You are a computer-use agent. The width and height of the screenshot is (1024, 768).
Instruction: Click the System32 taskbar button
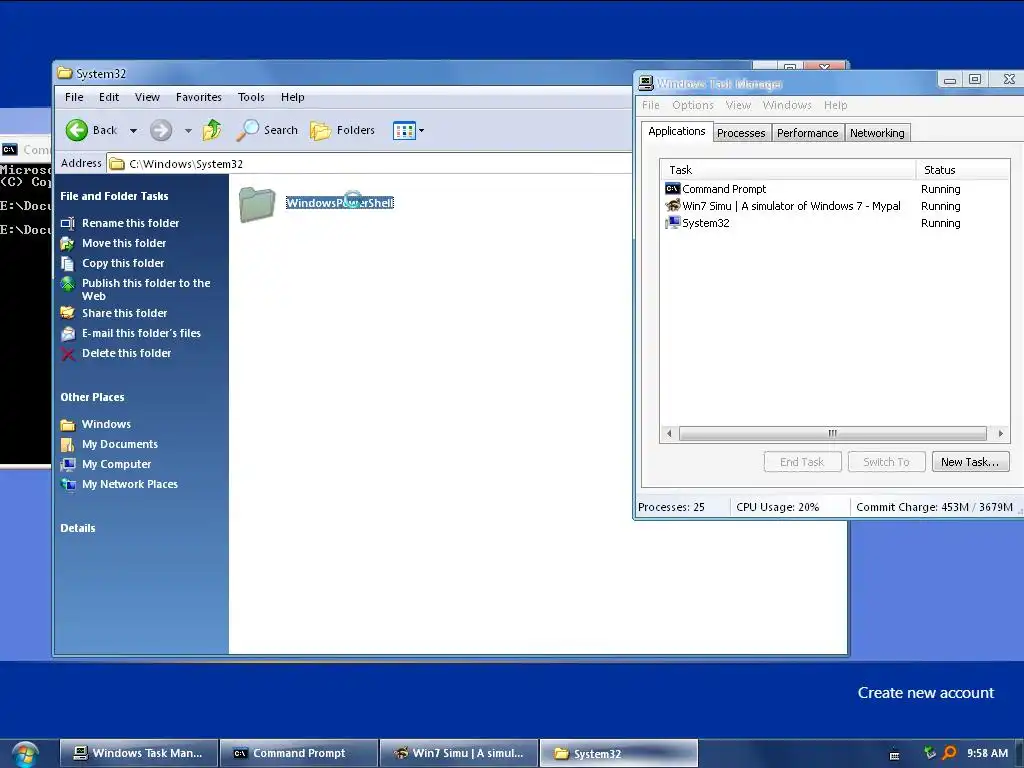(619, 753)
